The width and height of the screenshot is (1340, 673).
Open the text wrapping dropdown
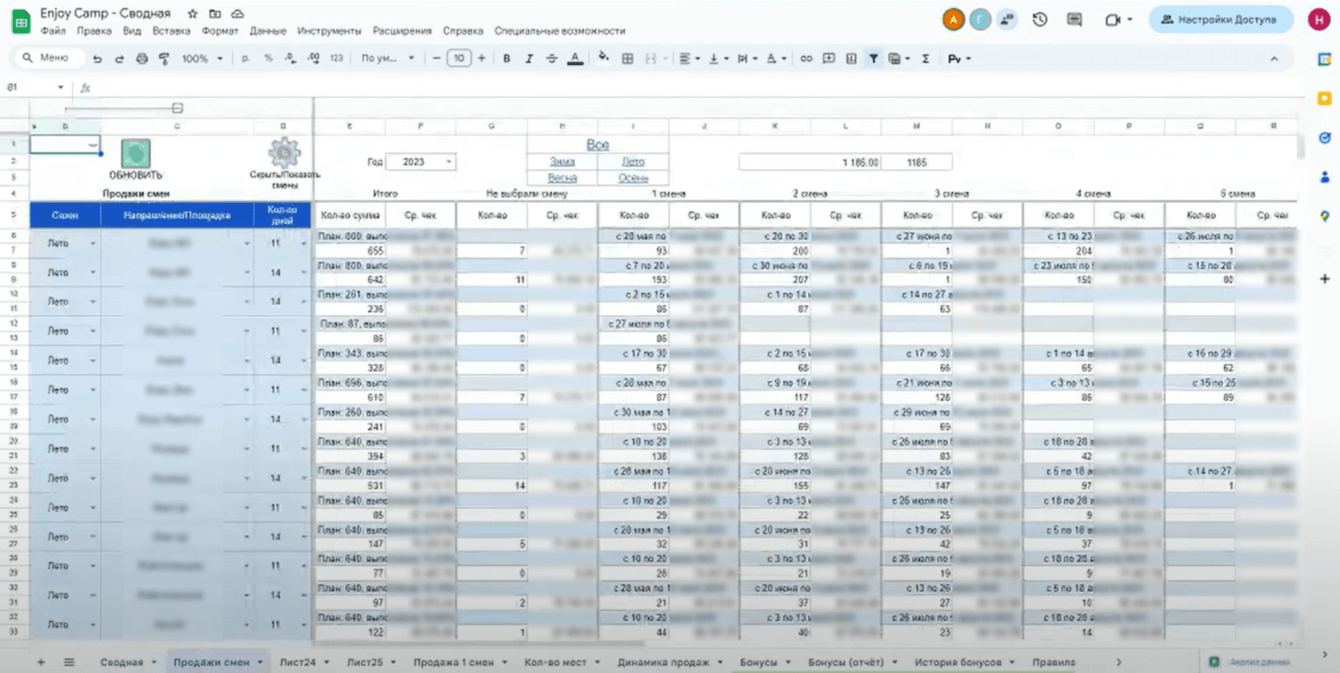pyautogui.click(x=747, y=59)
